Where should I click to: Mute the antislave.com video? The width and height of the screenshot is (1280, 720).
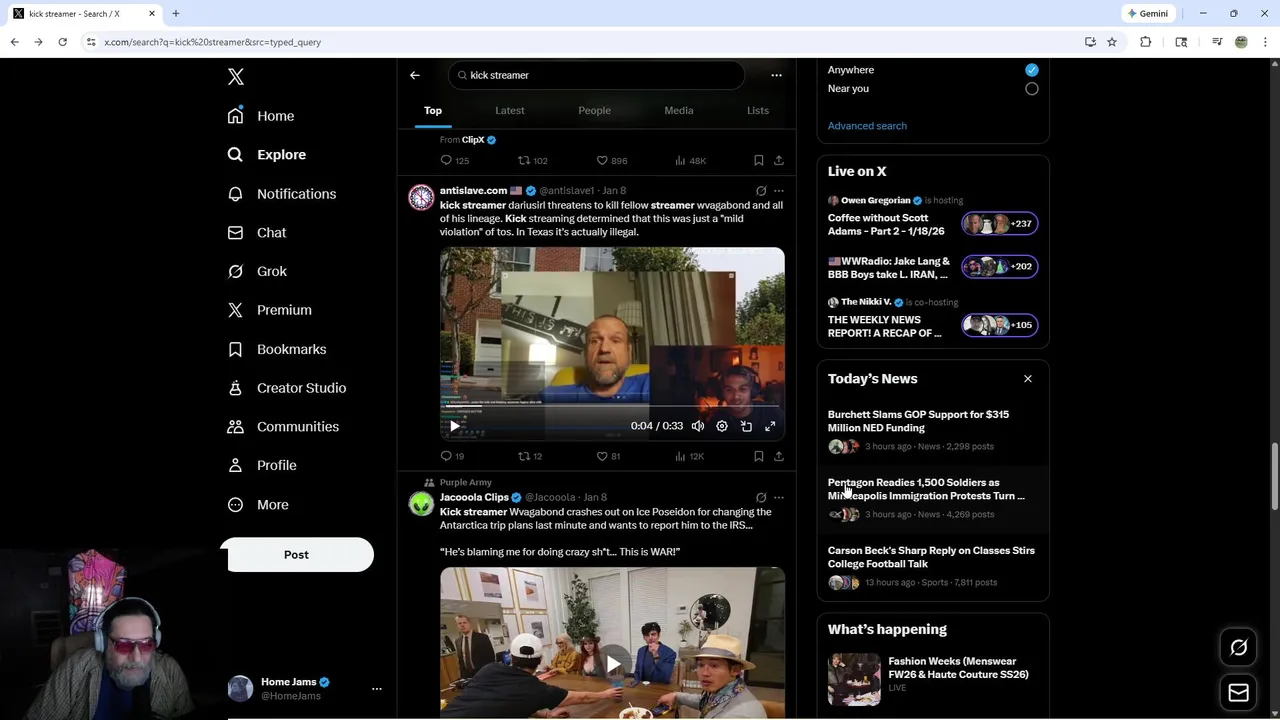tap(698, 426)
